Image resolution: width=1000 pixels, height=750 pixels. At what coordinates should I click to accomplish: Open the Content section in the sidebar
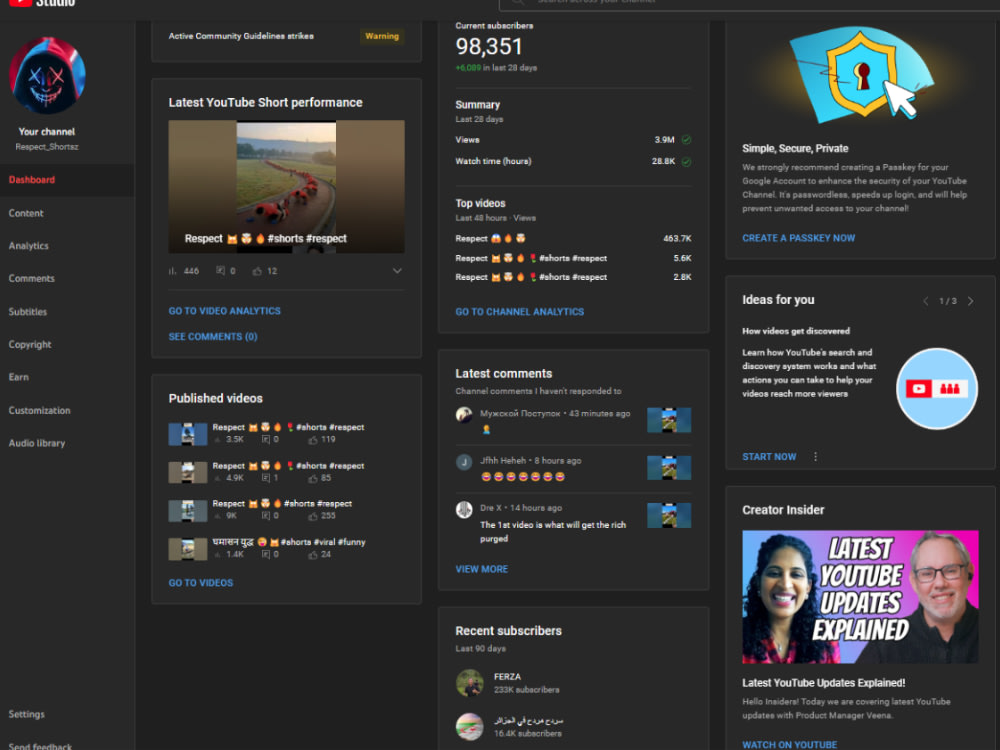(28, 212)
